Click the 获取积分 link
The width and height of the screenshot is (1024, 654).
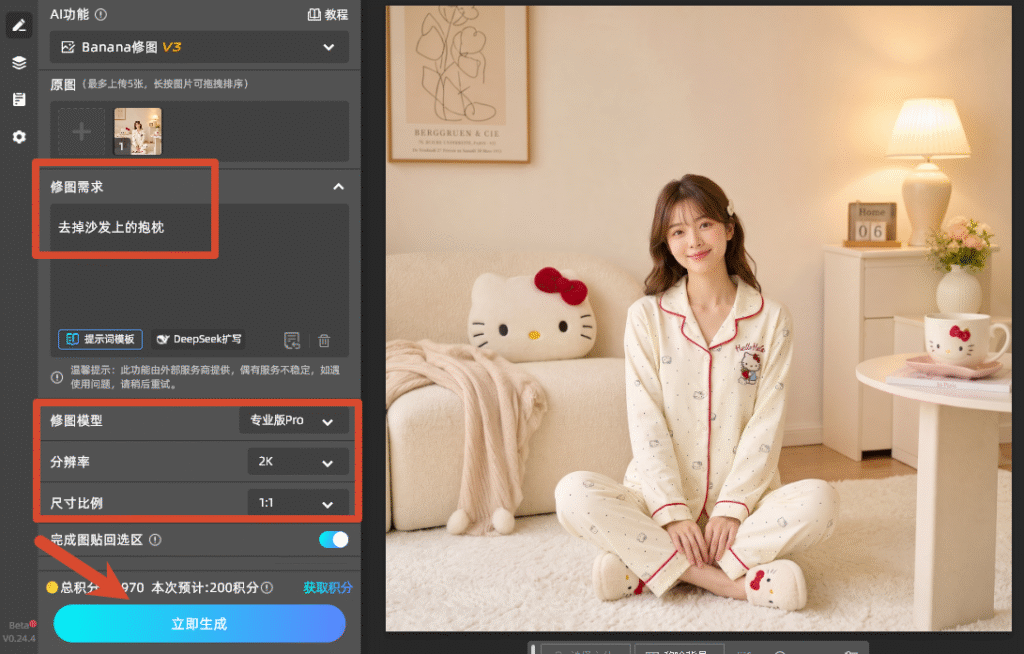tap(328, 587)
